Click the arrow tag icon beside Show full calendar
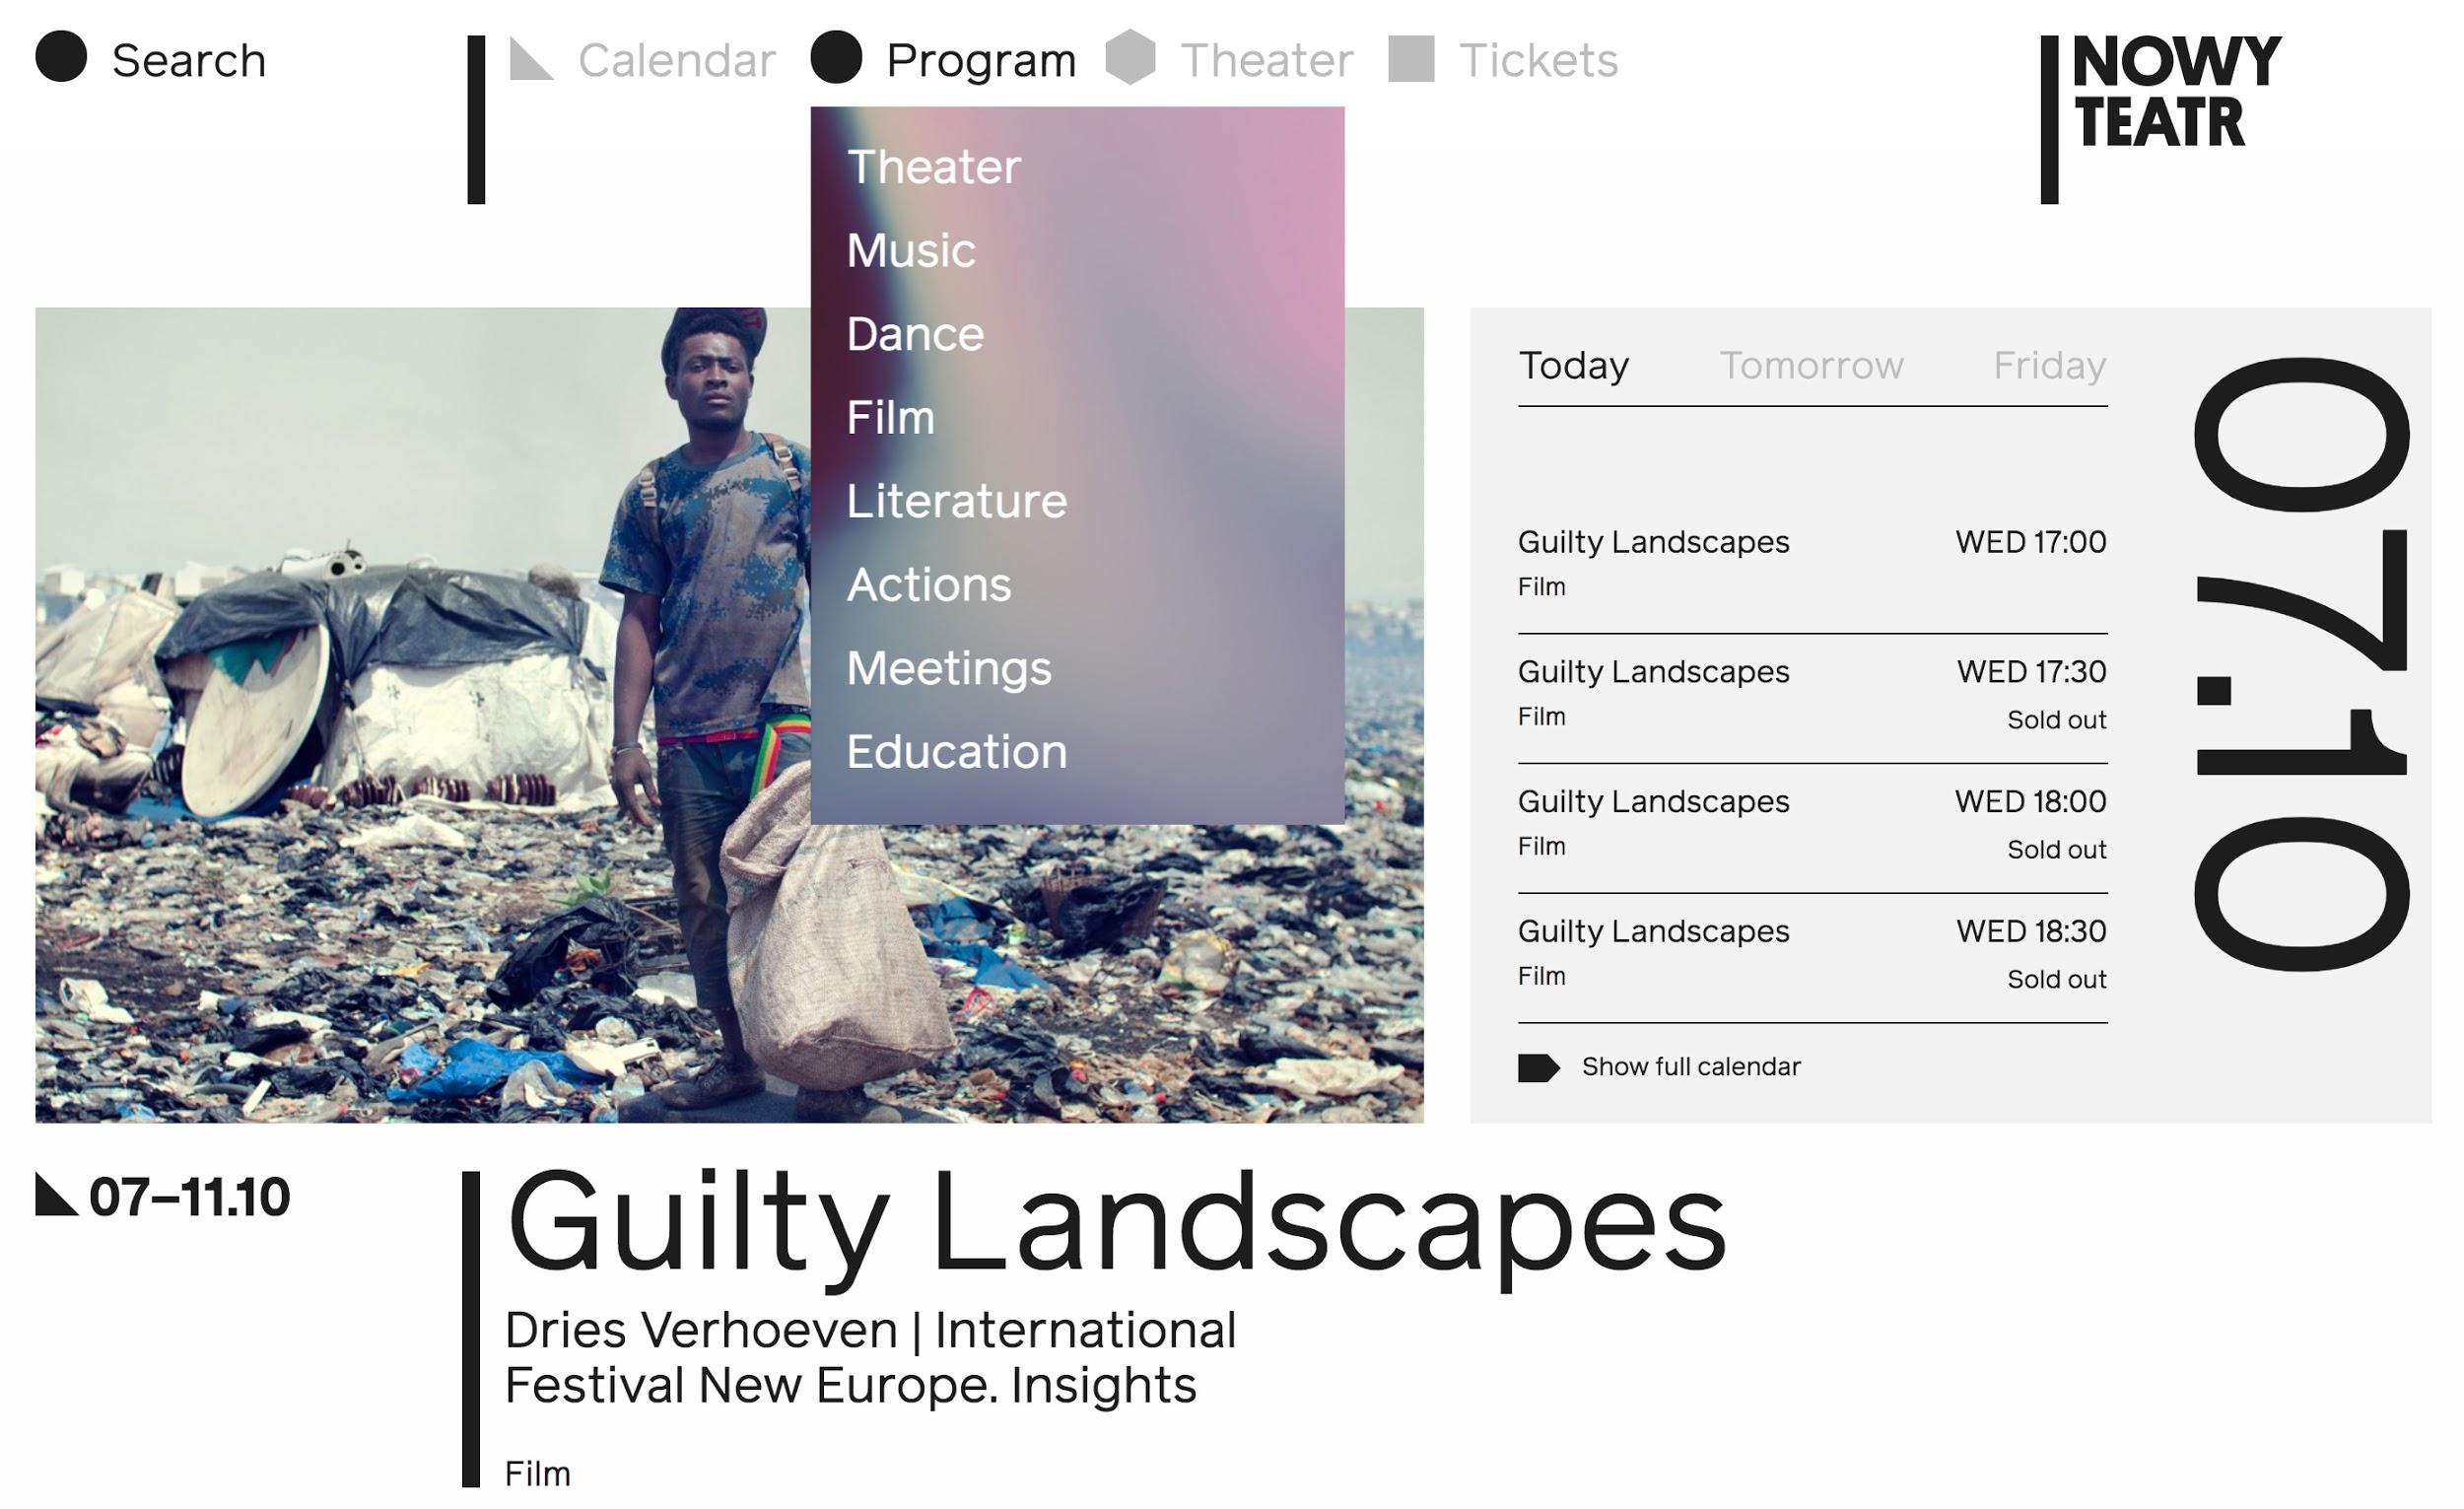 1538,1067
